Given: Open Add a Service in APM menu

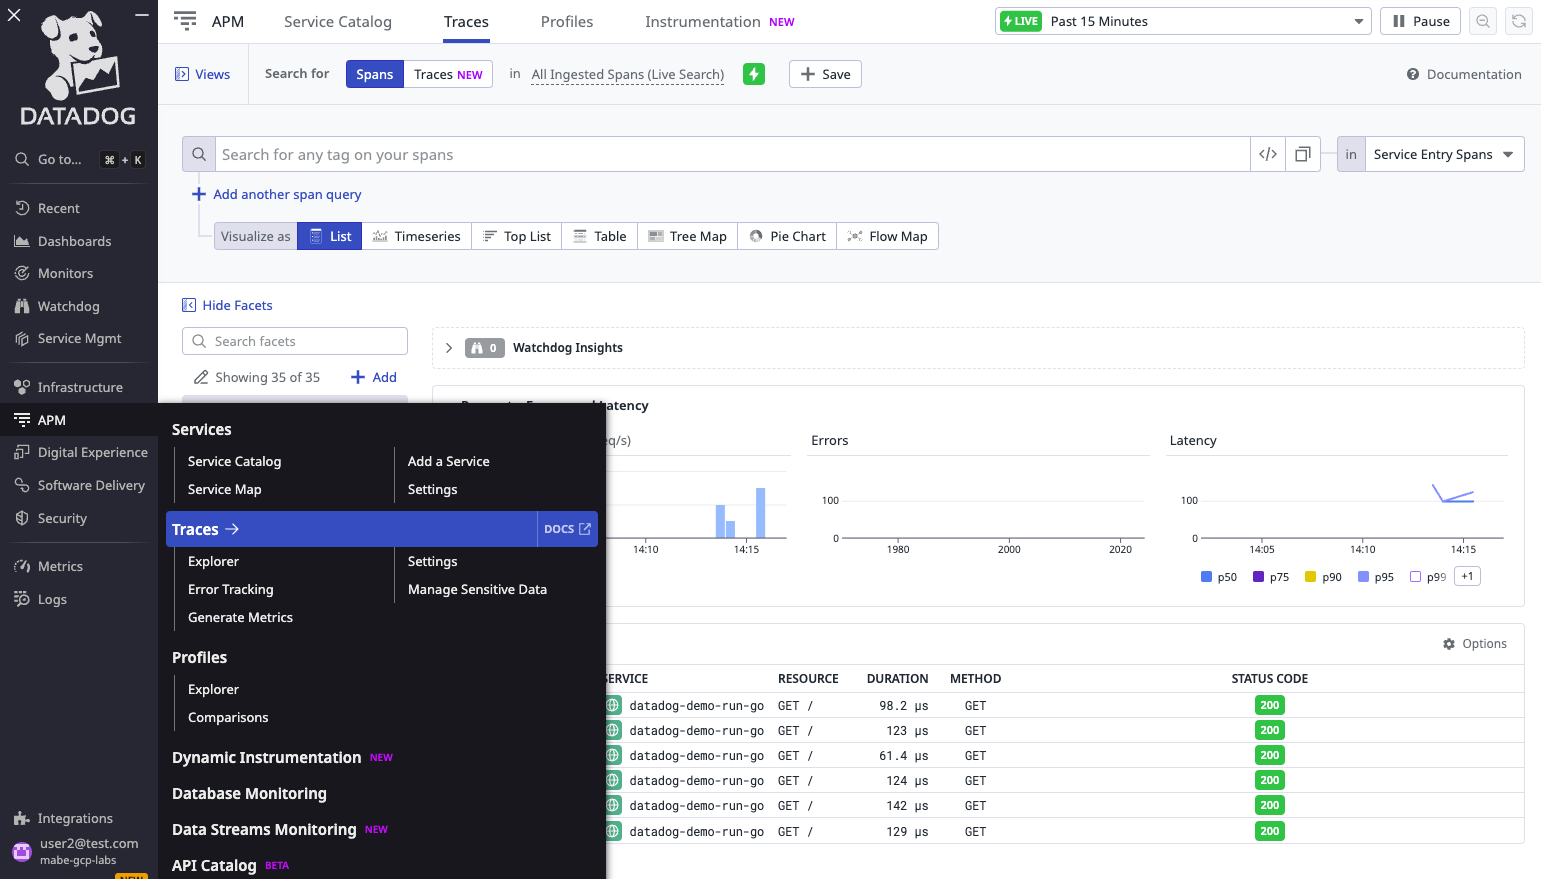Looking at the screenshot, I should tap(448, 461).
